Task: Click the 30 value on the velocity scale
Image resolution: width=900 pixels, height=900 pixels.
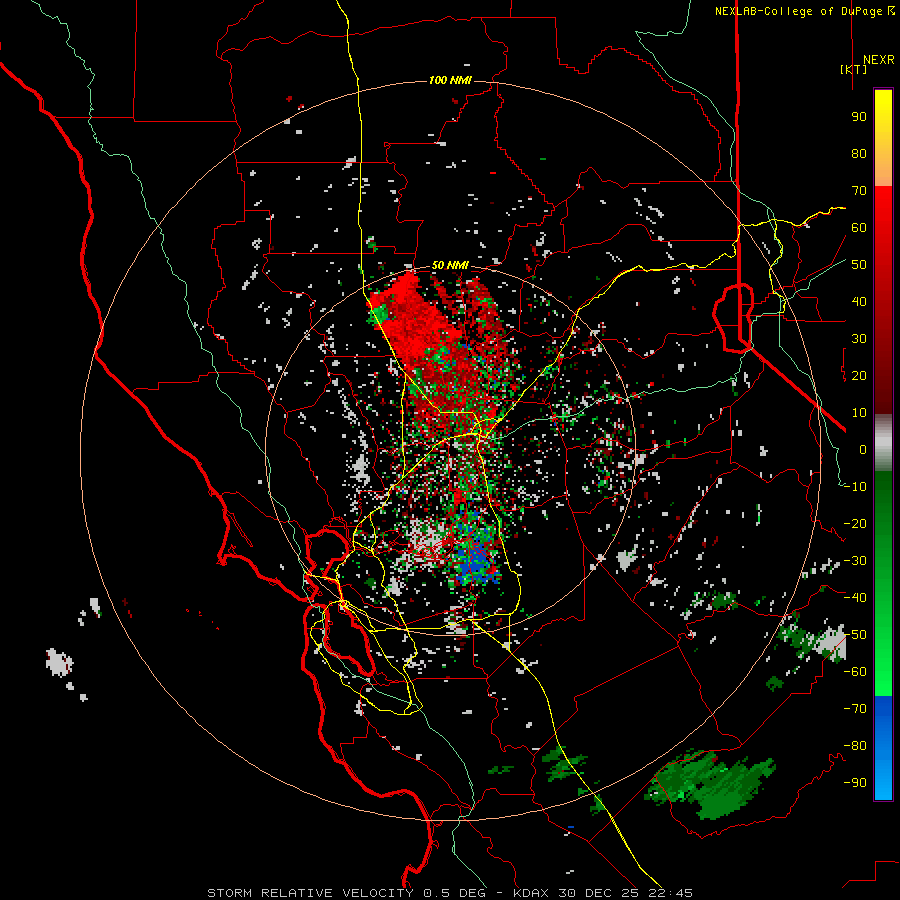Action: (859, 339)
